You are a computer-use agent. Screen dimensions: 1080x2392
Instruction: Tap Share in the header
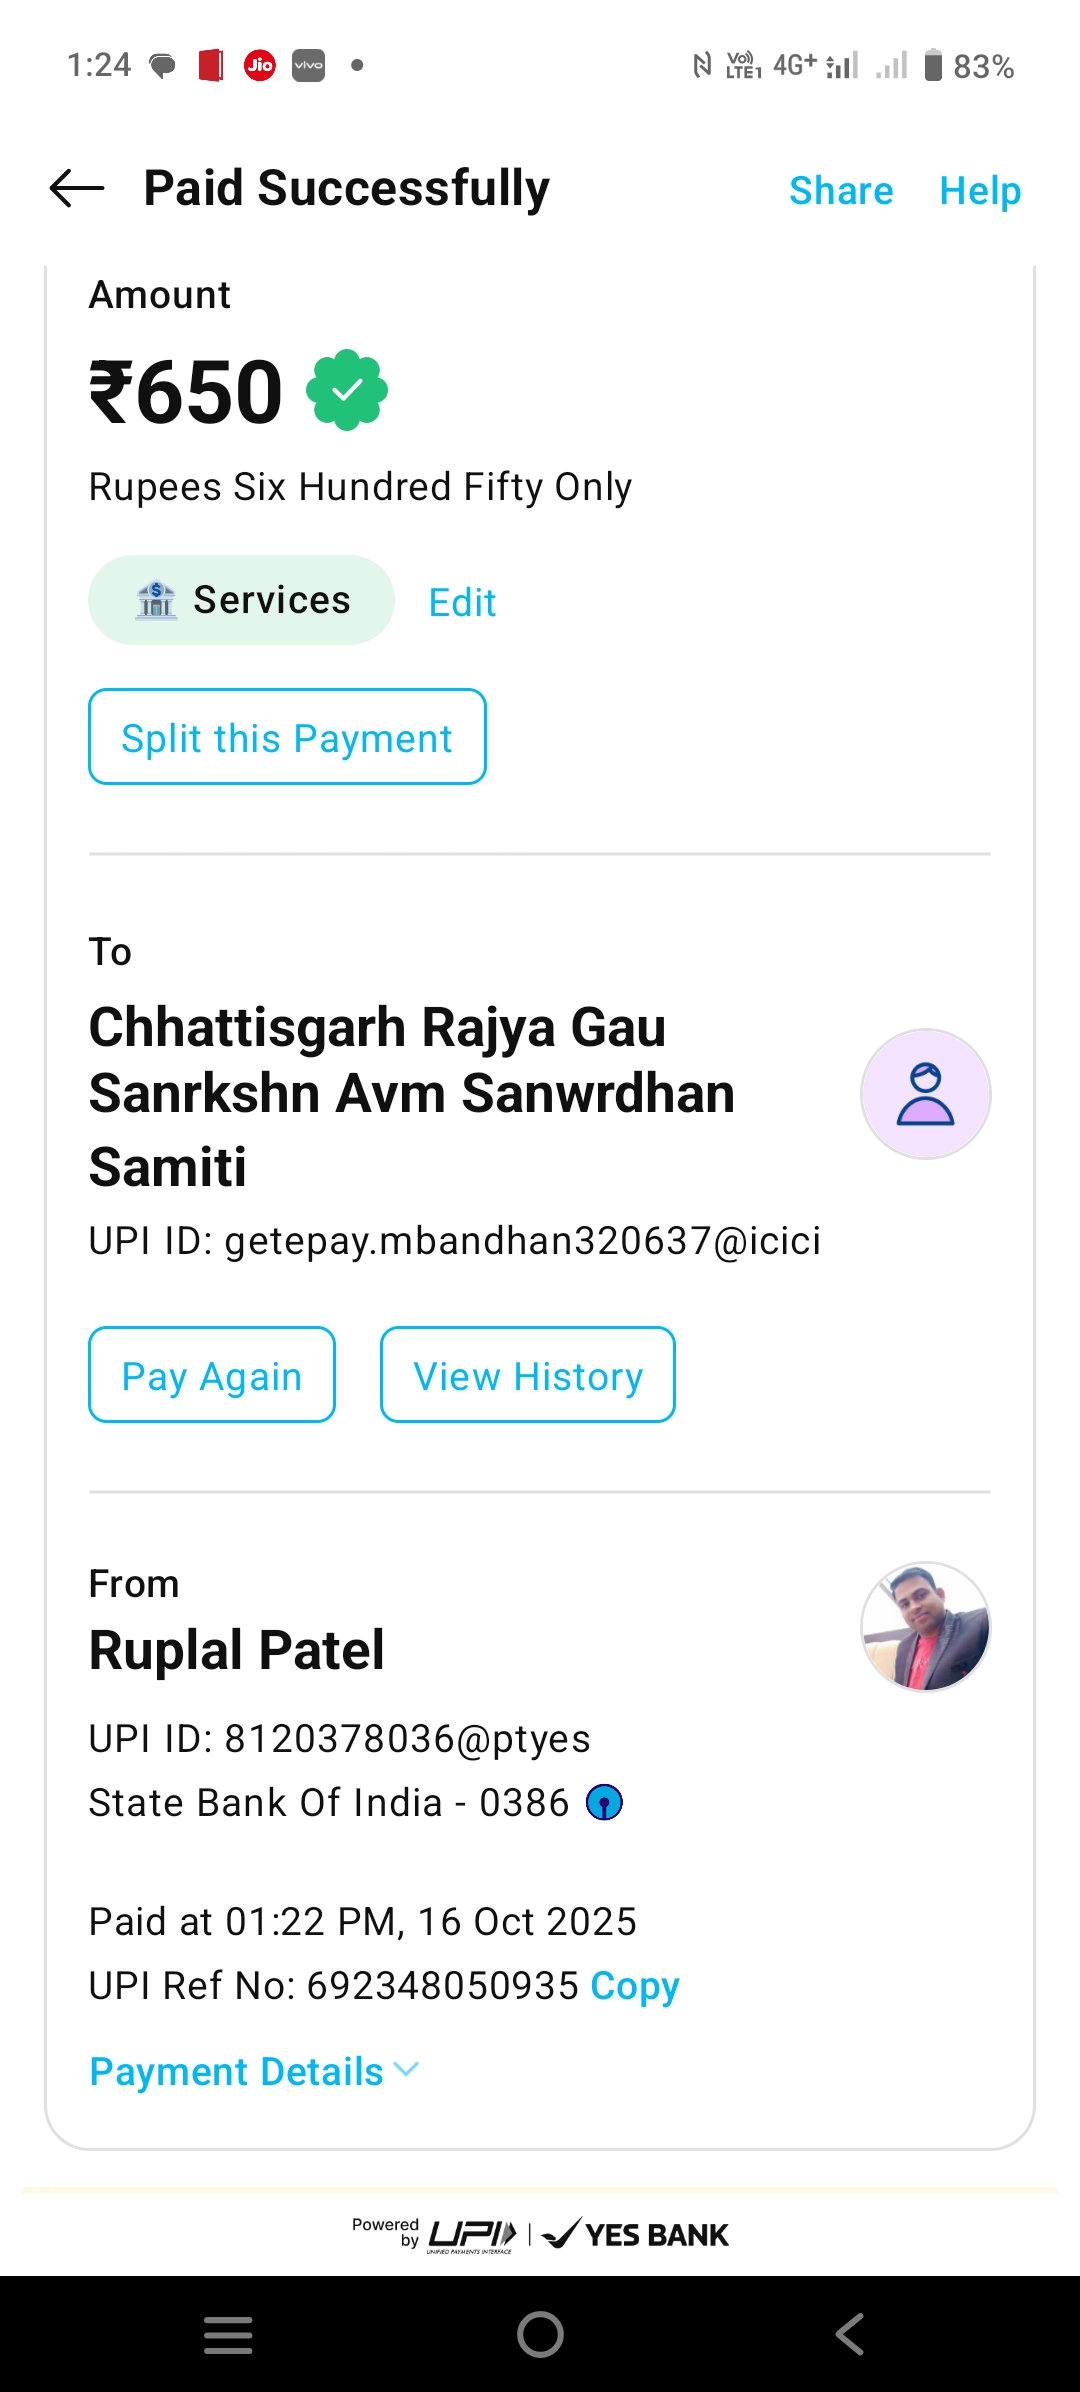[x=841, y=190]
